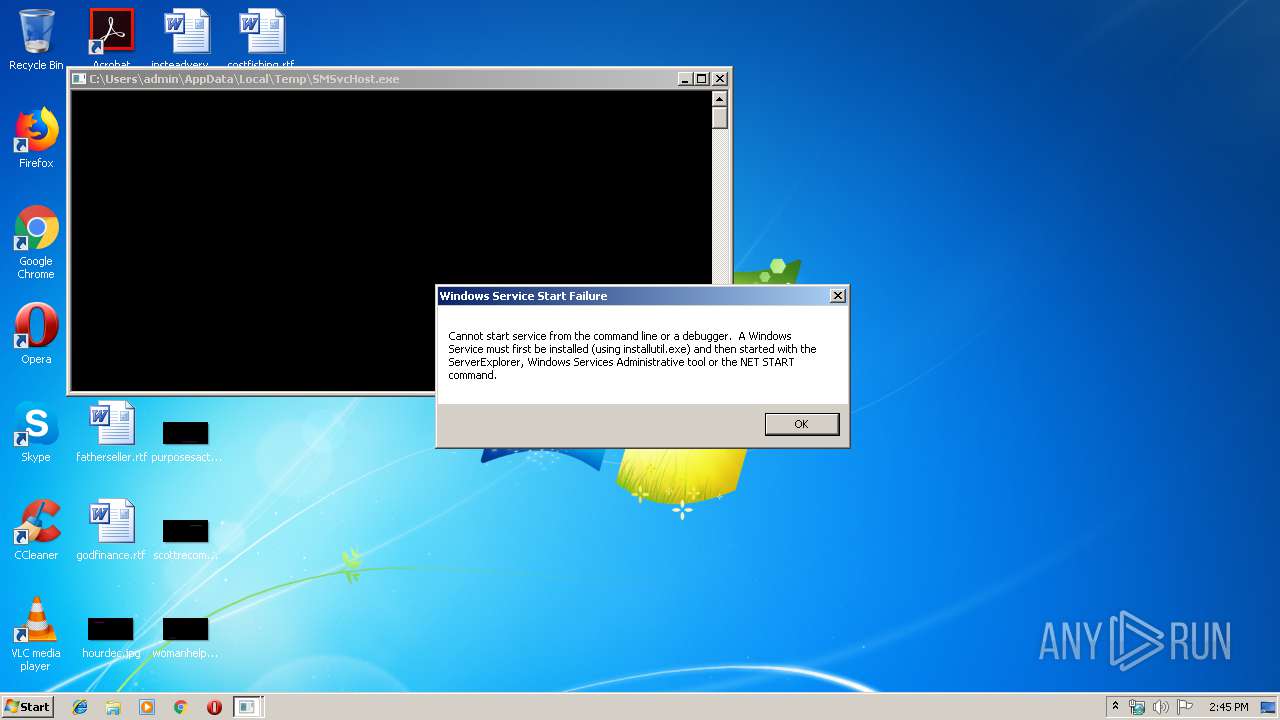Screen dimensions: 1280x720
Task: Select the womanhelp file icon
Action: (186, 637)
